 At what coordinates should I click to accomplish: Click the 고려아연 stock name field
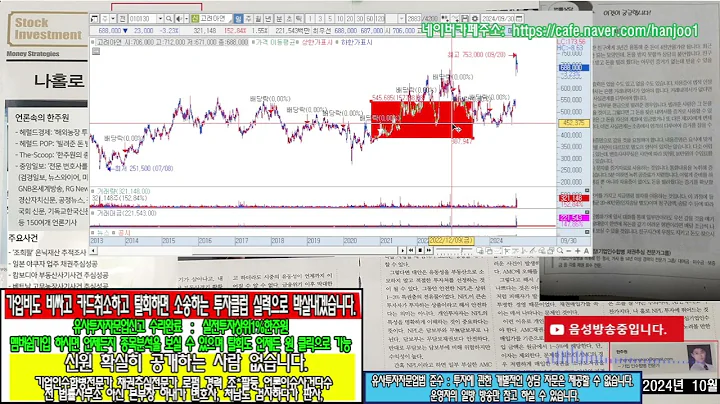tap(216, 18)
